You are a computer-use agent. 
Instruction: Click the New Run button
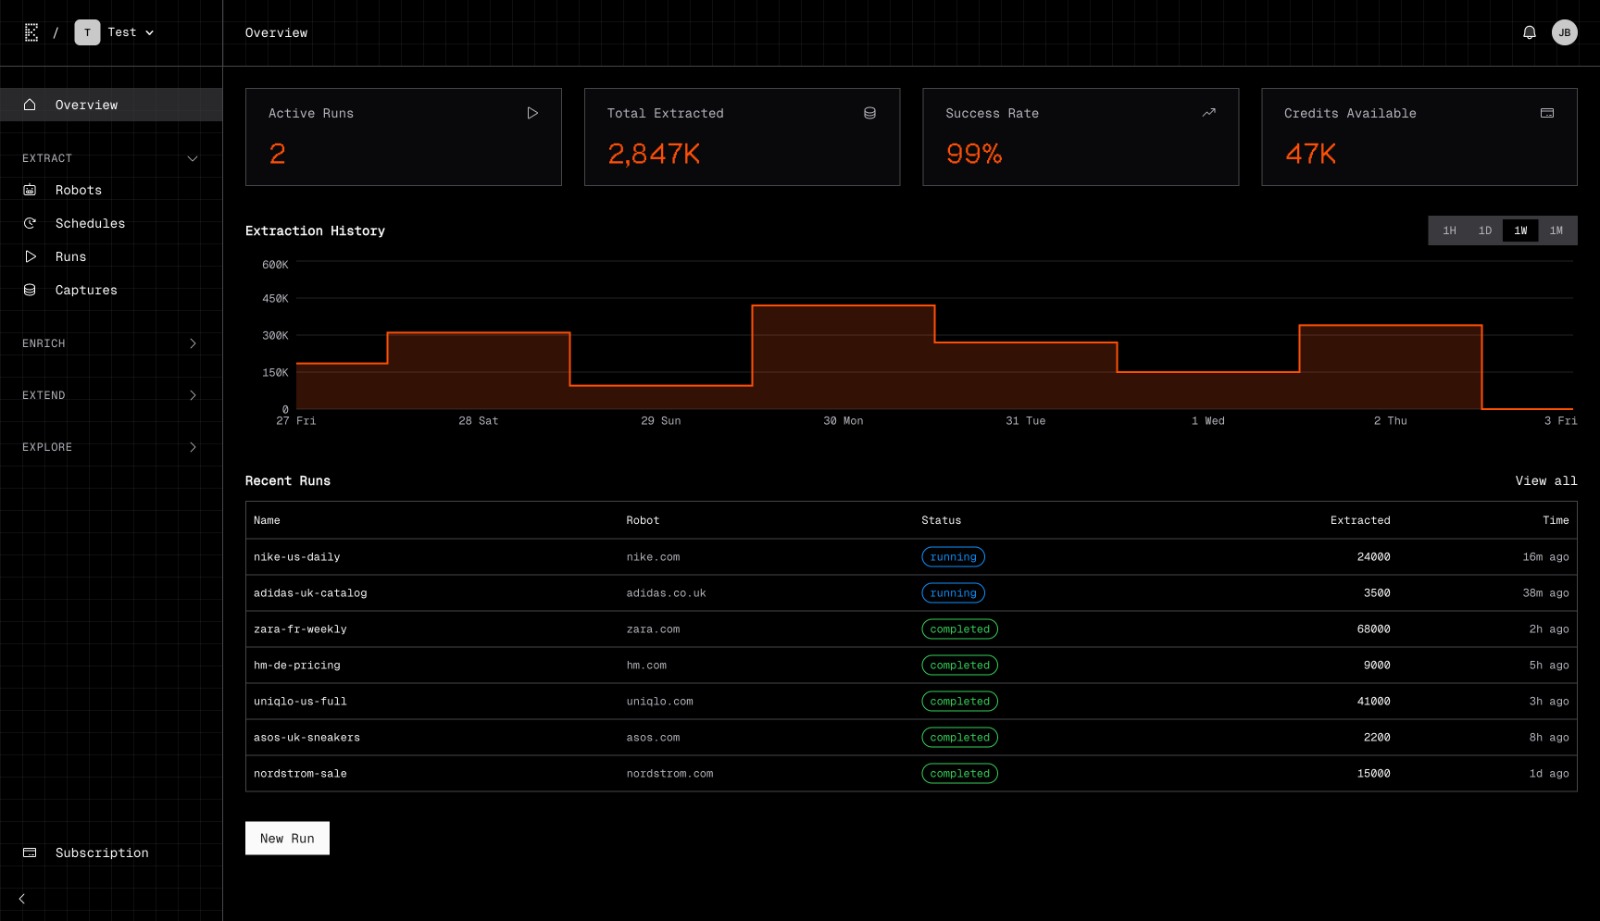click(287, 838)
